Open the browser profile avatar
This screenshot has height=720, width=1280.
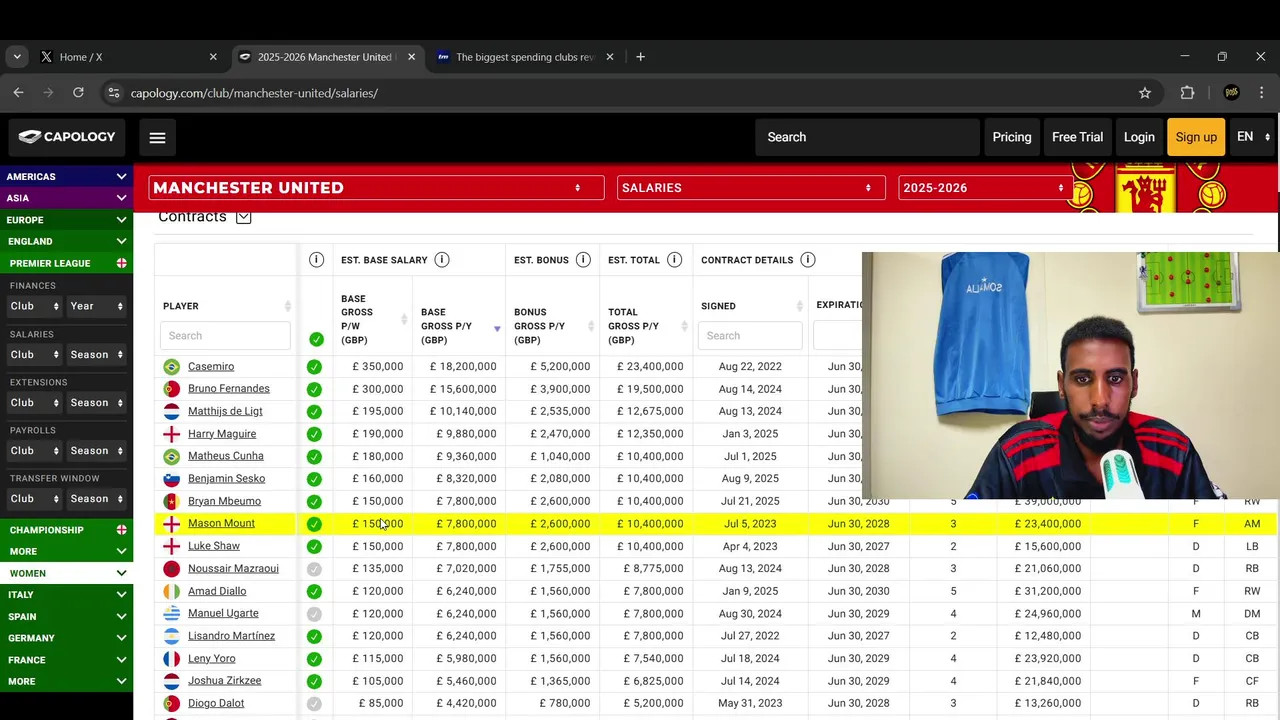tap(1232, 93)
